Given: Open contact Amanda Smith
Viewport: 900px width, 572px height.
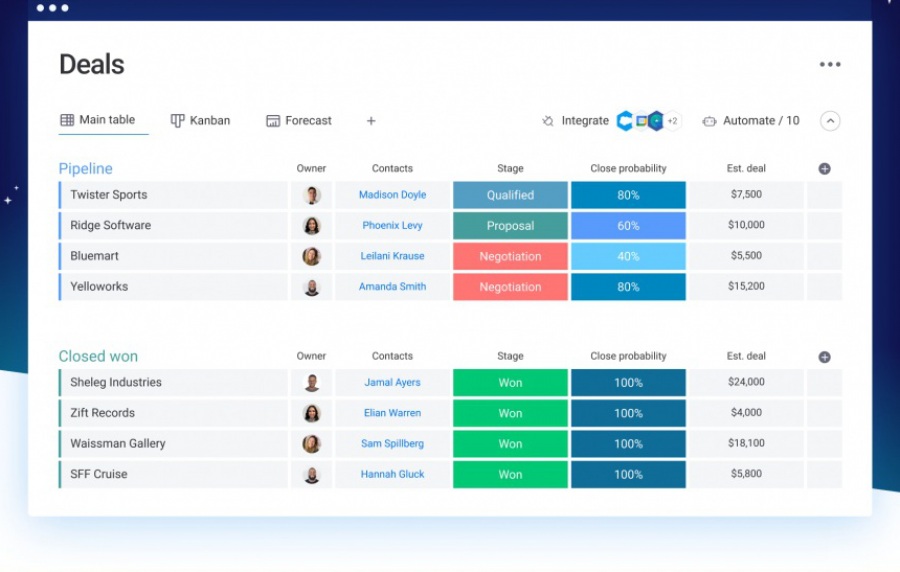Looking at the screenshot, I should click(x=393, y=286).
